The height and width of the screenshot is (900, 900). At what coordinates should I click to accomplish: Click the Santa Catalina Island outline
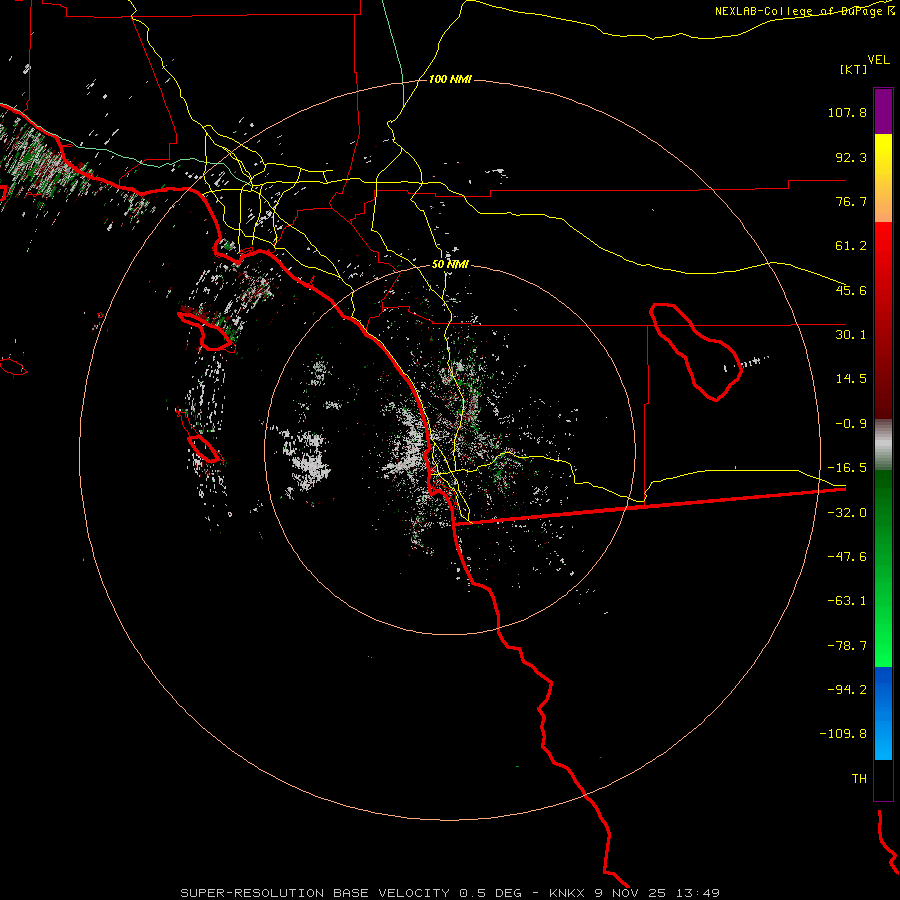(206, 332)
